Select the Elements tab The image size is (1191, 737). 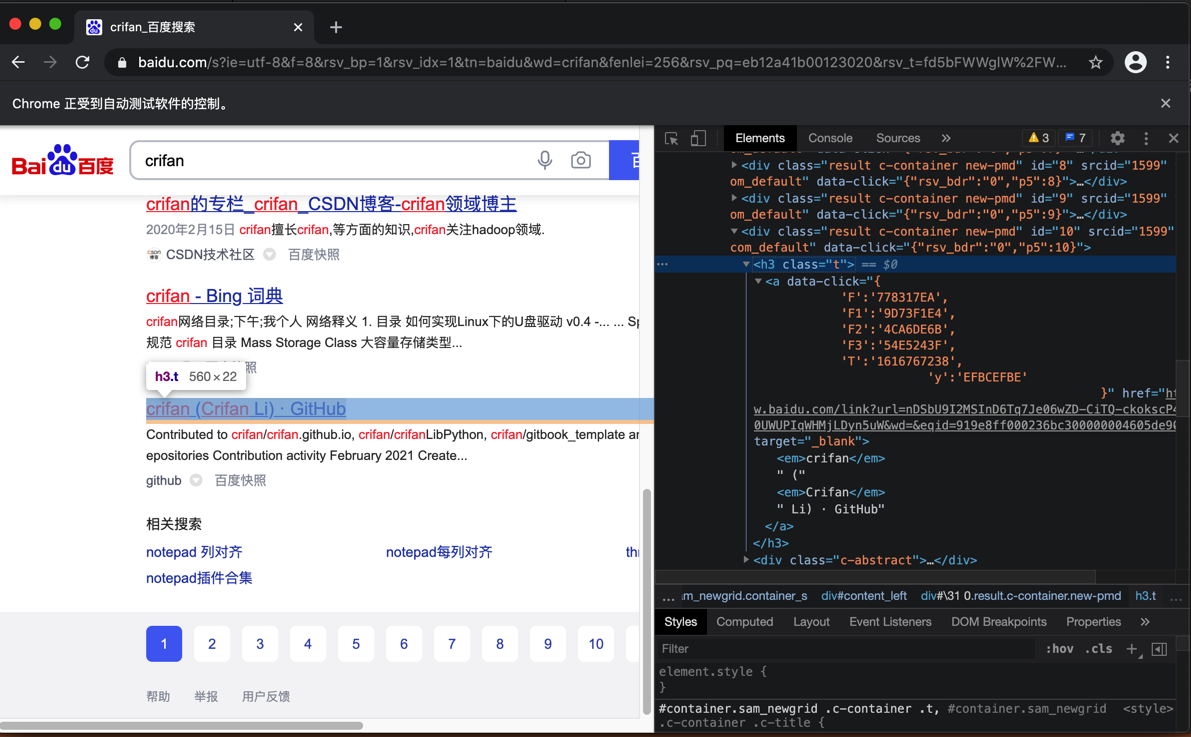pyautogui.click(x=760, y=138)
